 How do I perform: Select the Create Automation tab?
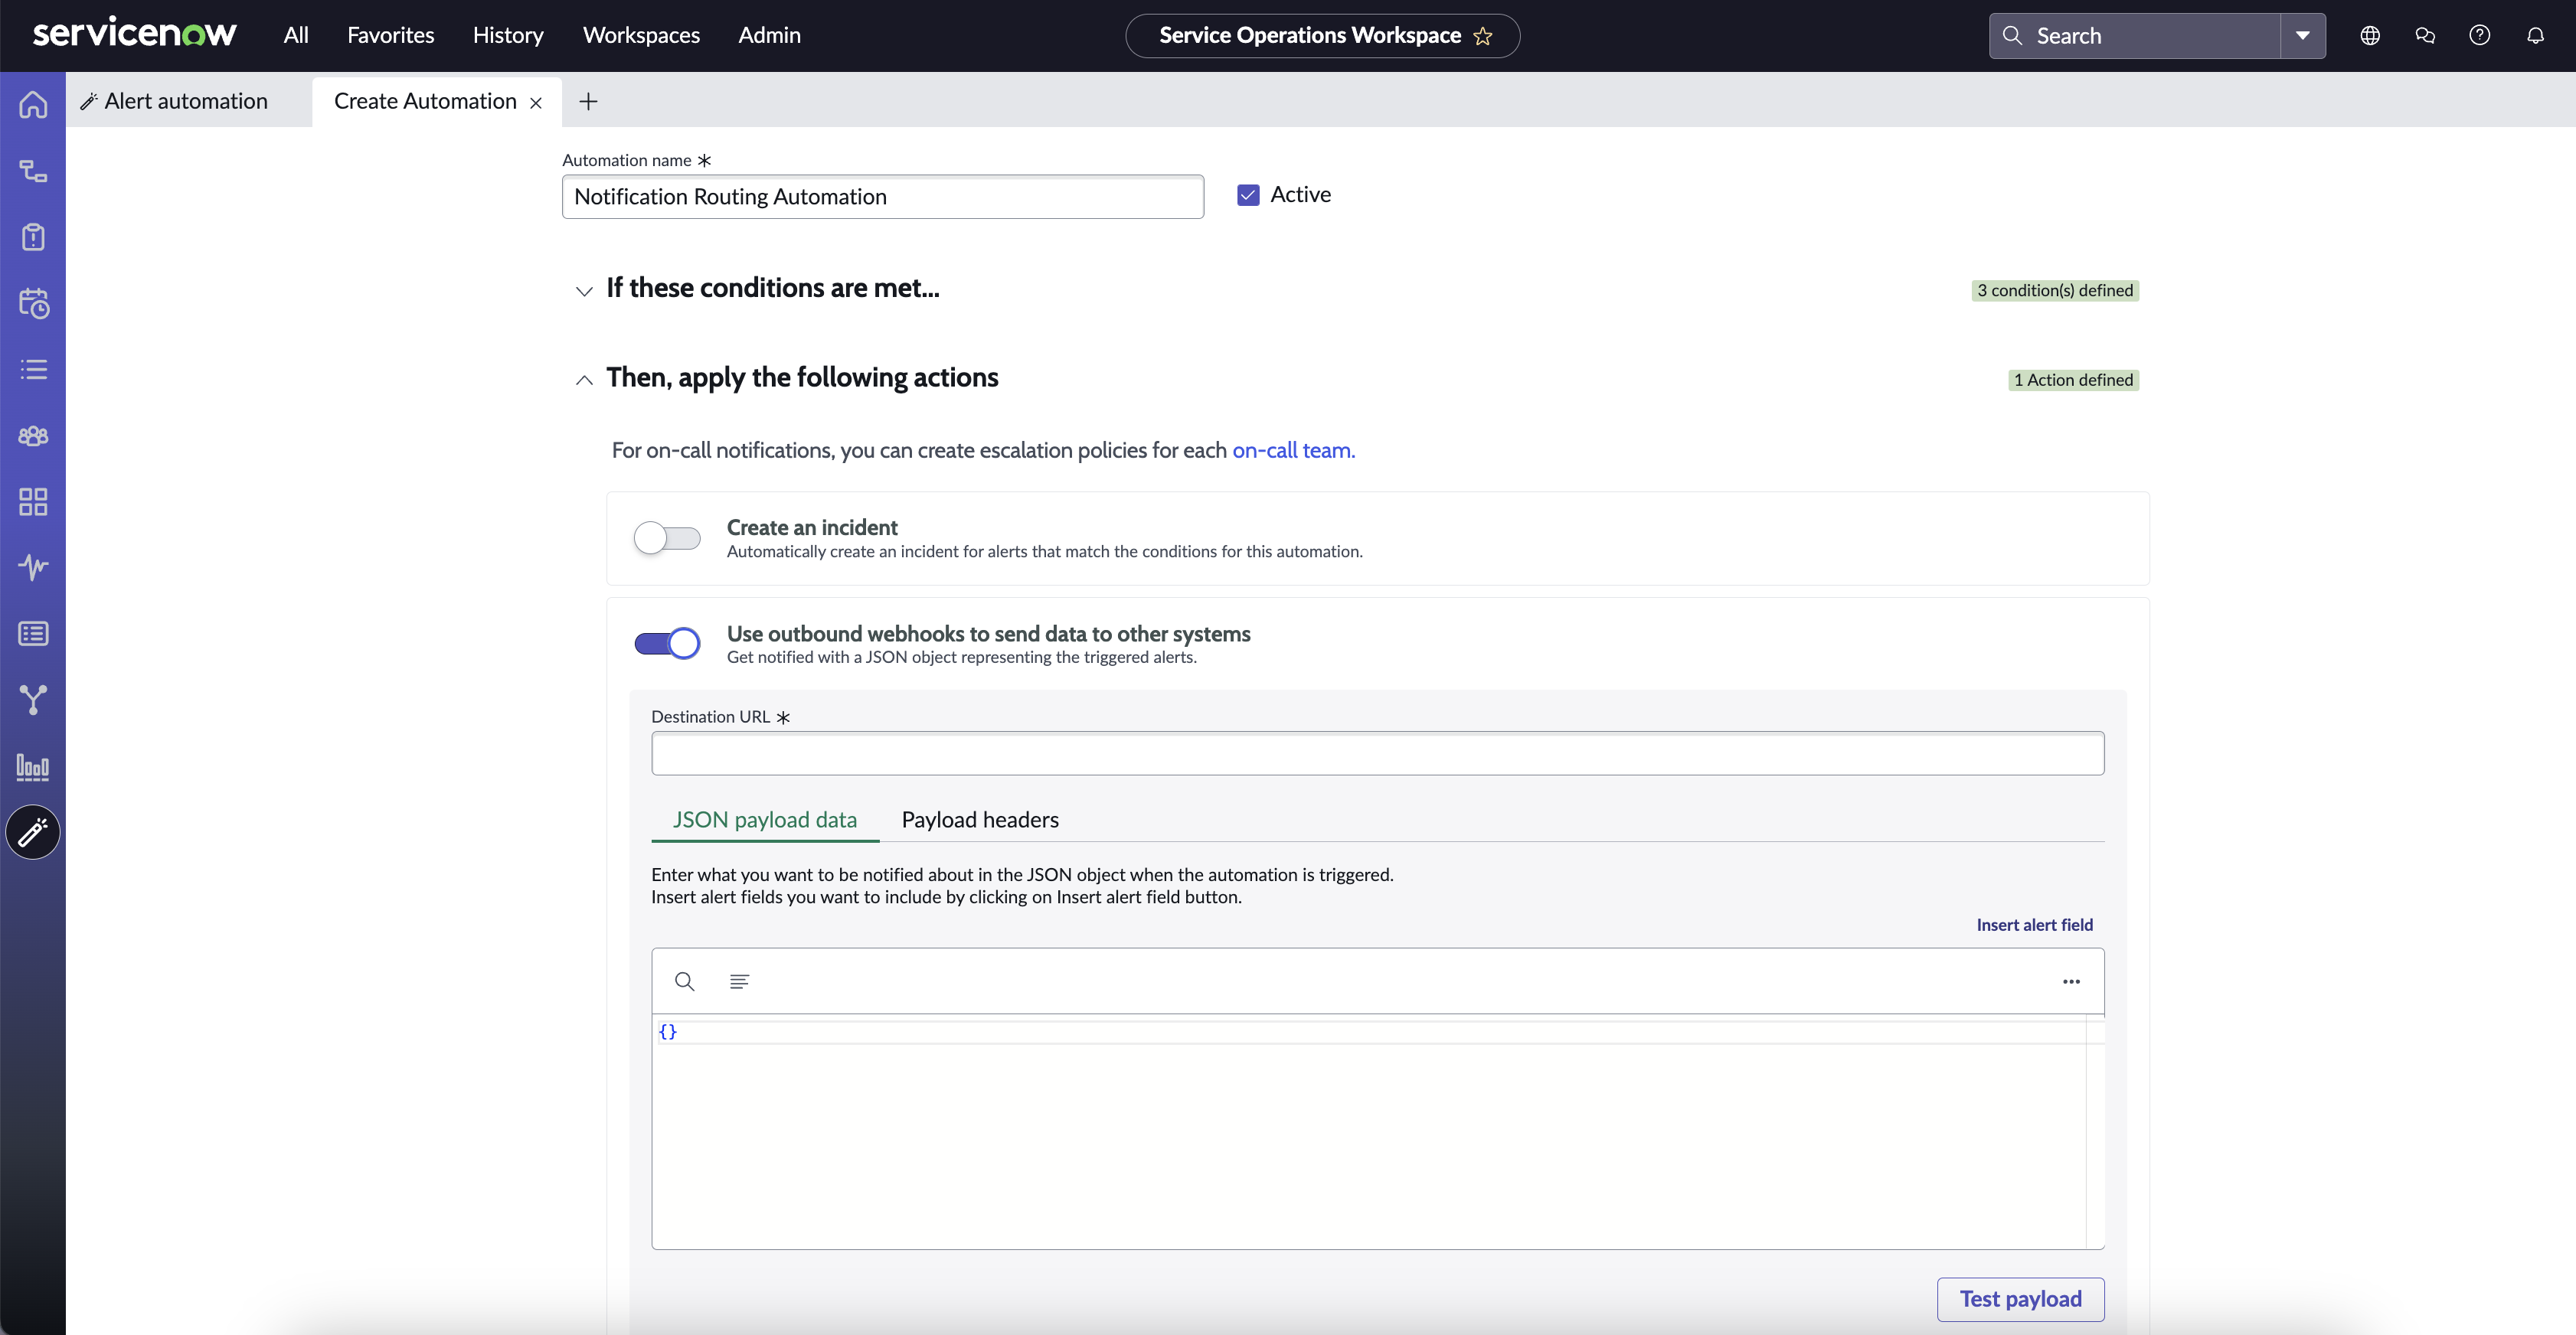pos(425,101)
